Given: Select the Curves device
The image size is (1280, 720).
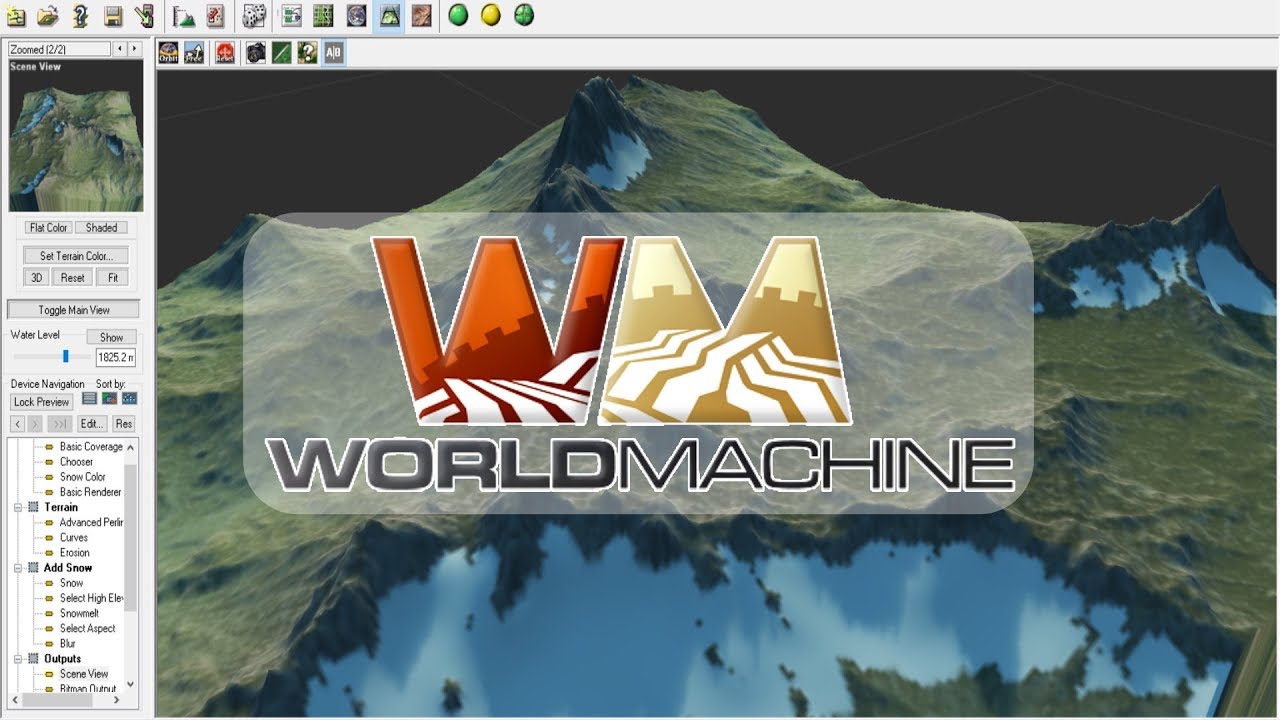Looking at the screenshot, I should click(74, 538).
